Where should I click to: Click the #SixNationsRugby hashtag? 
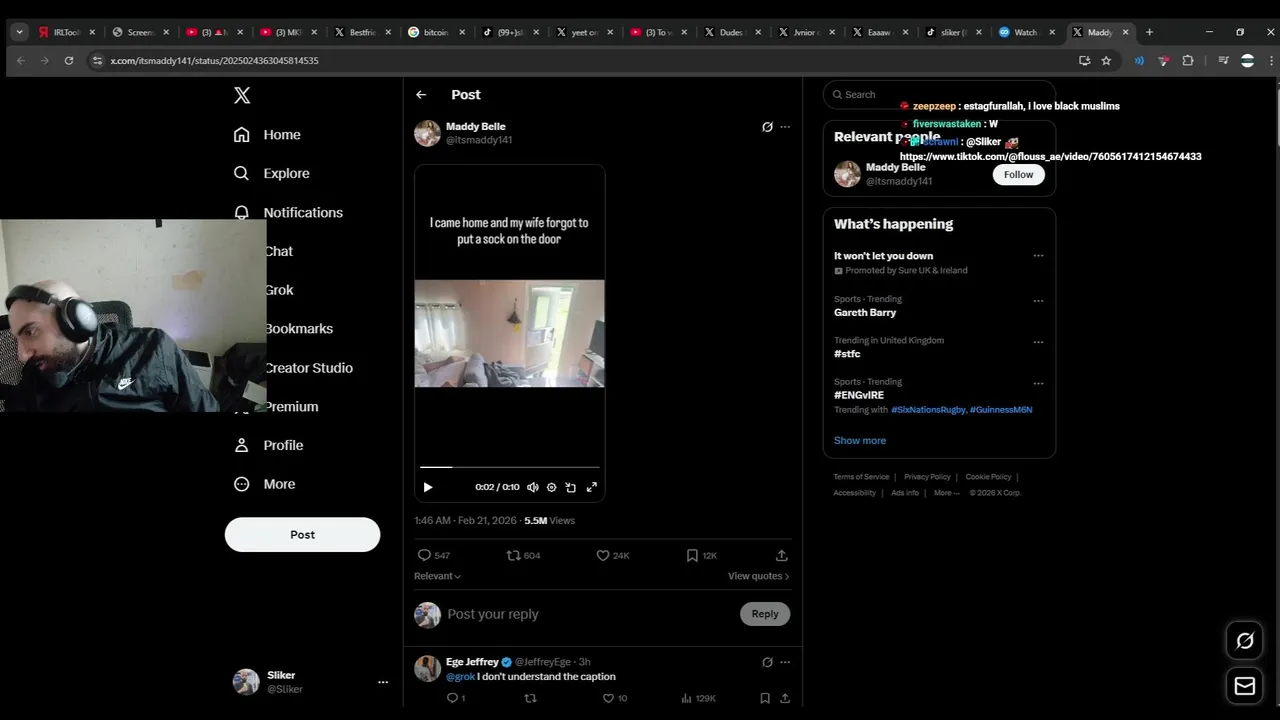click(x=928, y=410)
